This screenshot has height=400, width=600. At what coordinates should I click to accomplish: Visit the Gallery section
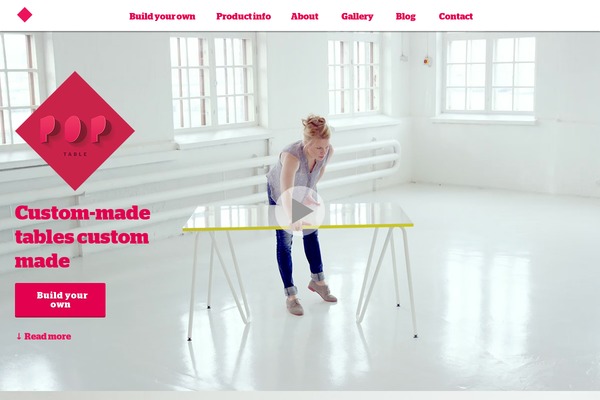point(357,16)
